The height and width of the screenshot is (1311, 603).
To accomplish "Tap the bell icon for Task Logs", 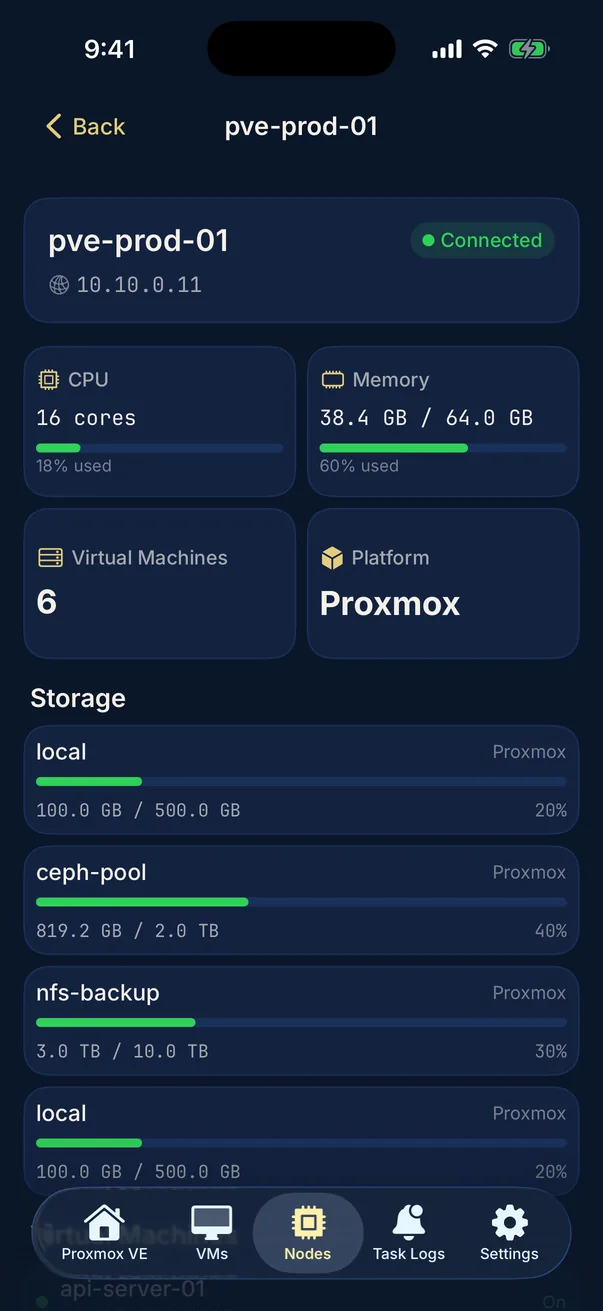I will 409,1222.
